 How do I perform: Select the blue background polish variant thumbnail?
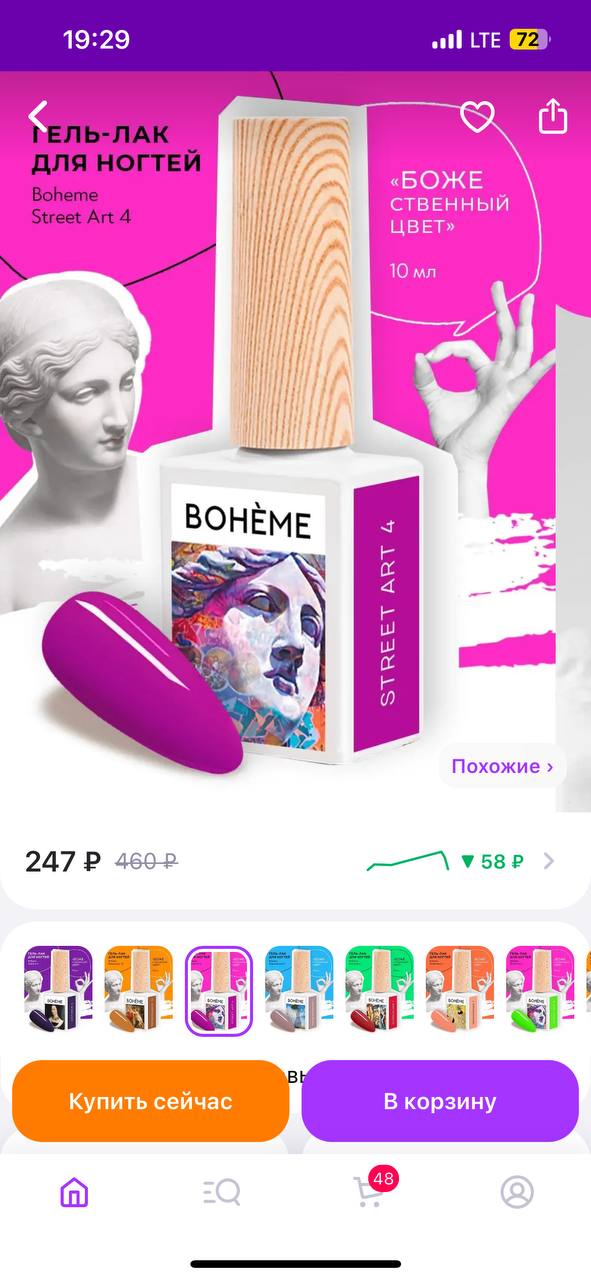[300, 990]
